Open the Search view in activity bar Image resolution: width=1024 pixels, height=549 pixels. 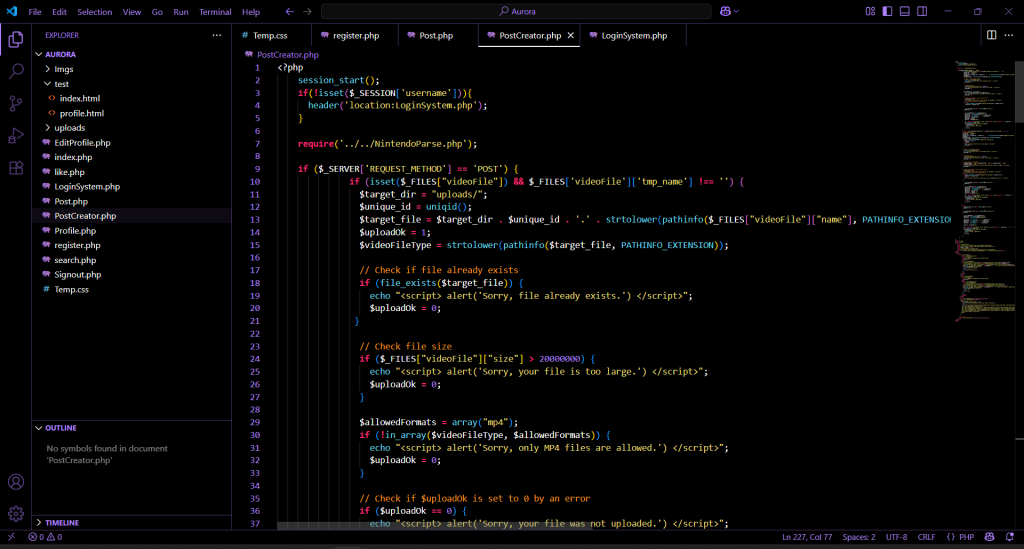(x=16, y=71)
